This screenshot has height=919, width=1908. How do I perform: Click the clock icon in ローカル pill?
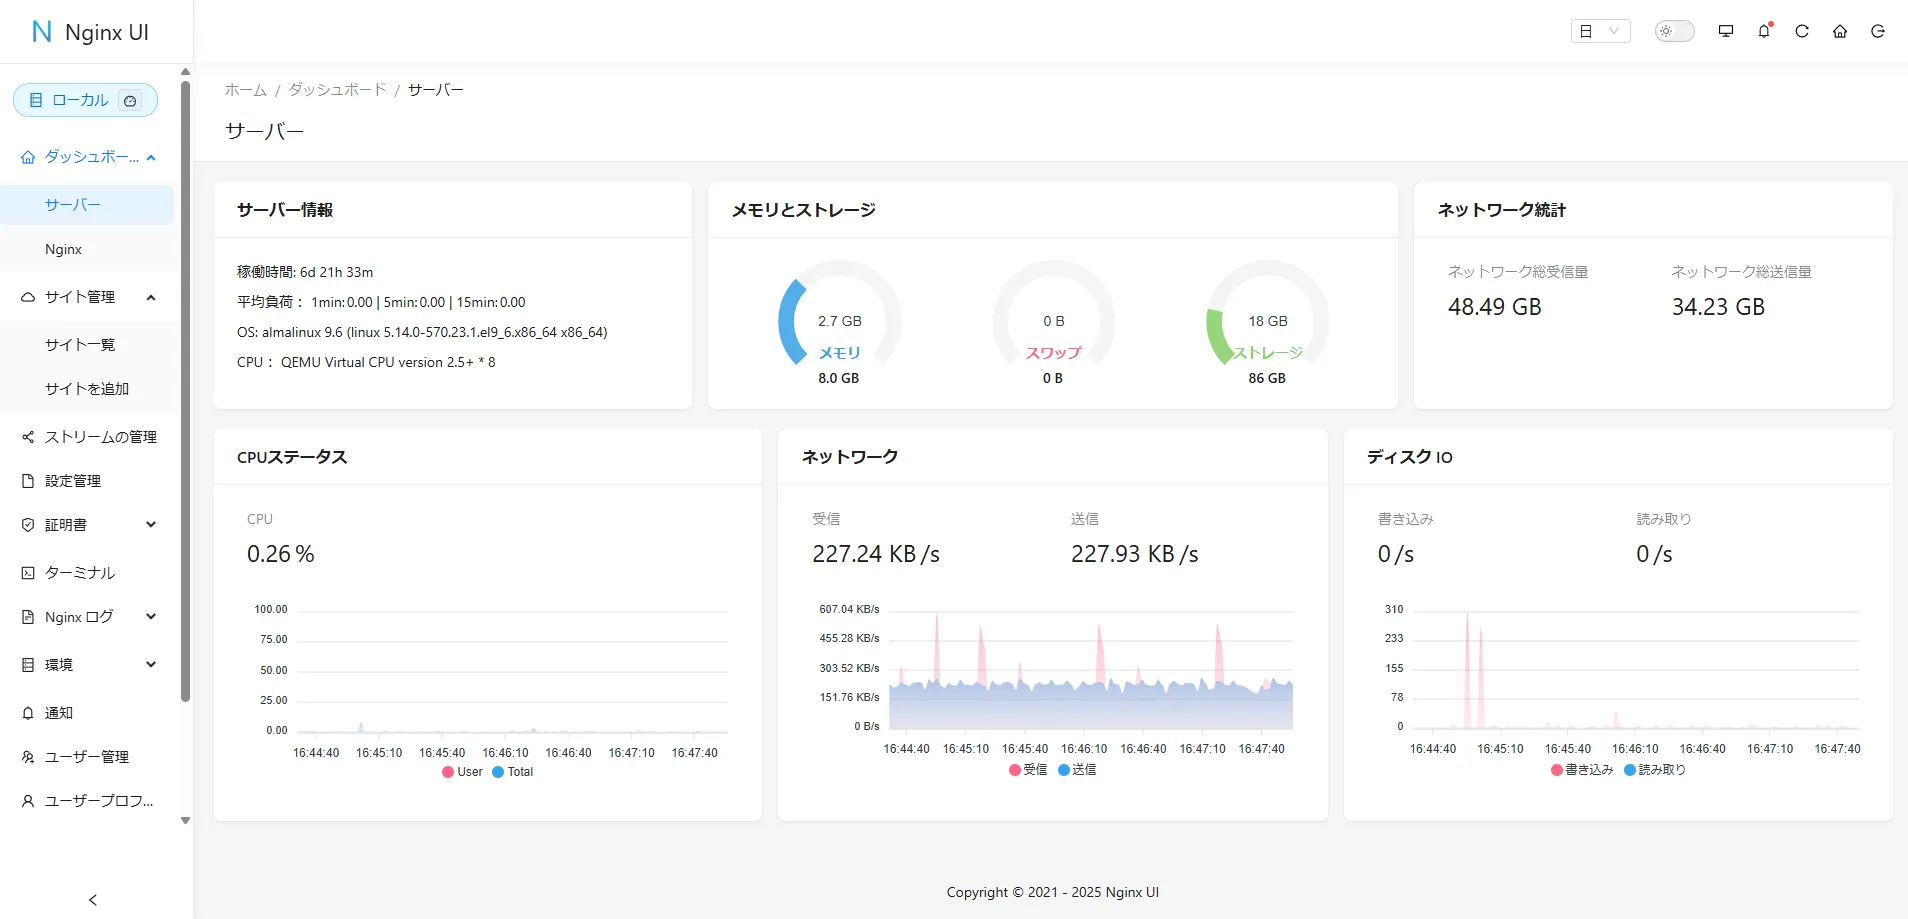point(130,100)
